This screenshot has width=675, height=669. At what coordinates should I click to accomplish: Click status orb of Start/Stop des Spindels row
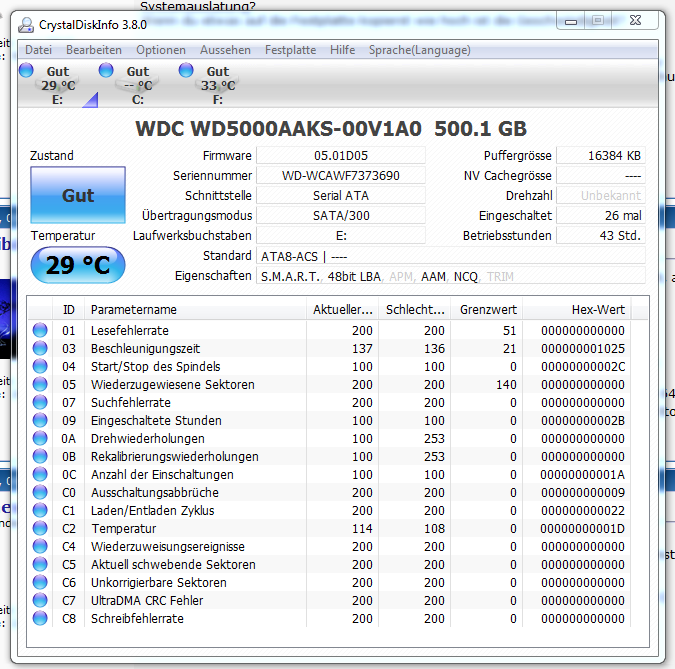(40, 366)
